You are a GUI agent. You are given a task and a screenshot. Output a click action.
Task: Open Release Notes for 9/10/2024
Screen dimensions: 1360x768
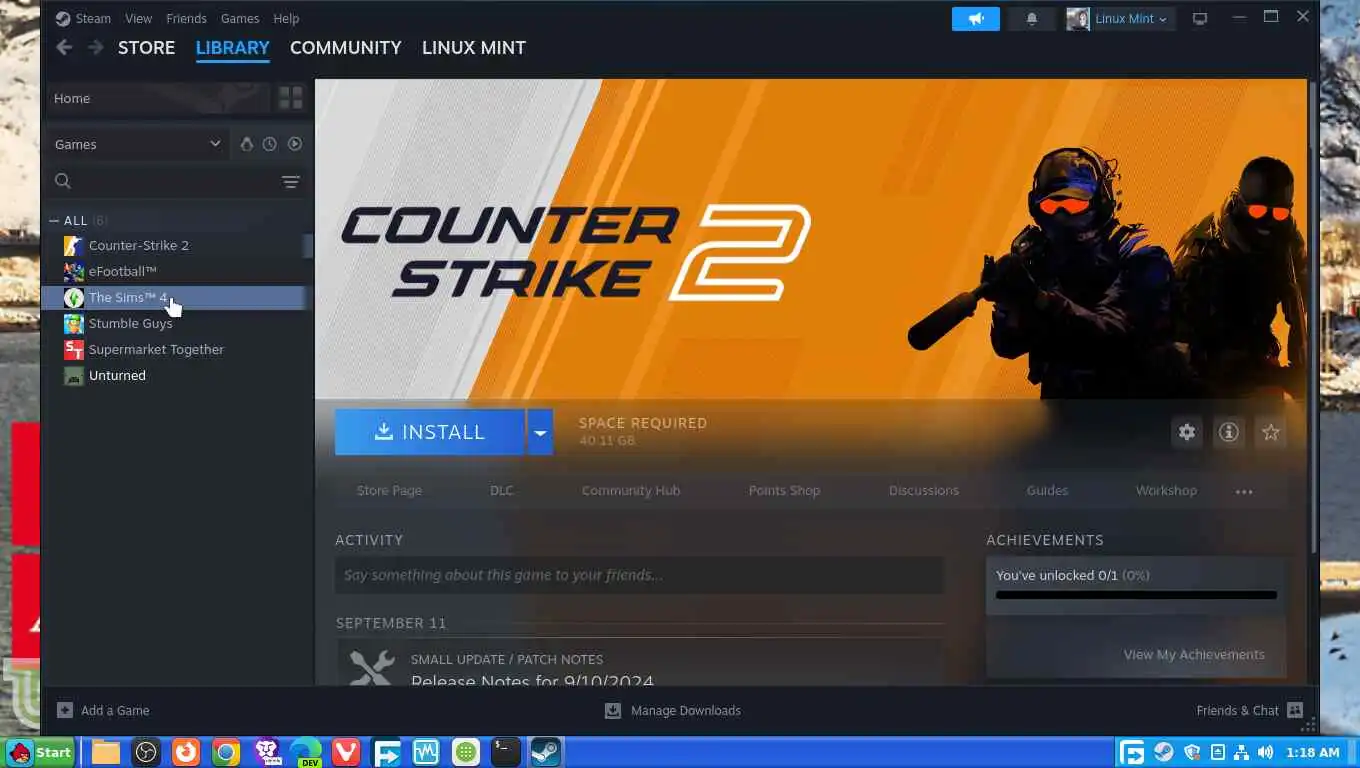pyautogui.click(x=532, y=681)
